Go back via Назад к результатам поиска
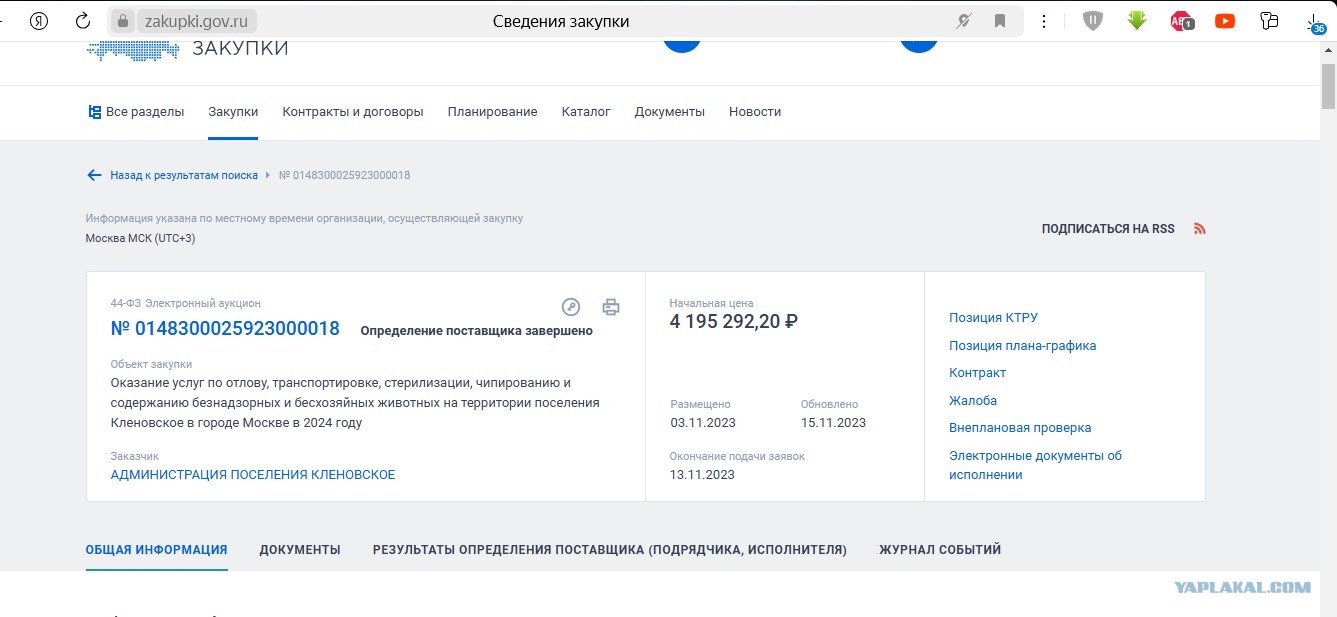 pos(184,175)
